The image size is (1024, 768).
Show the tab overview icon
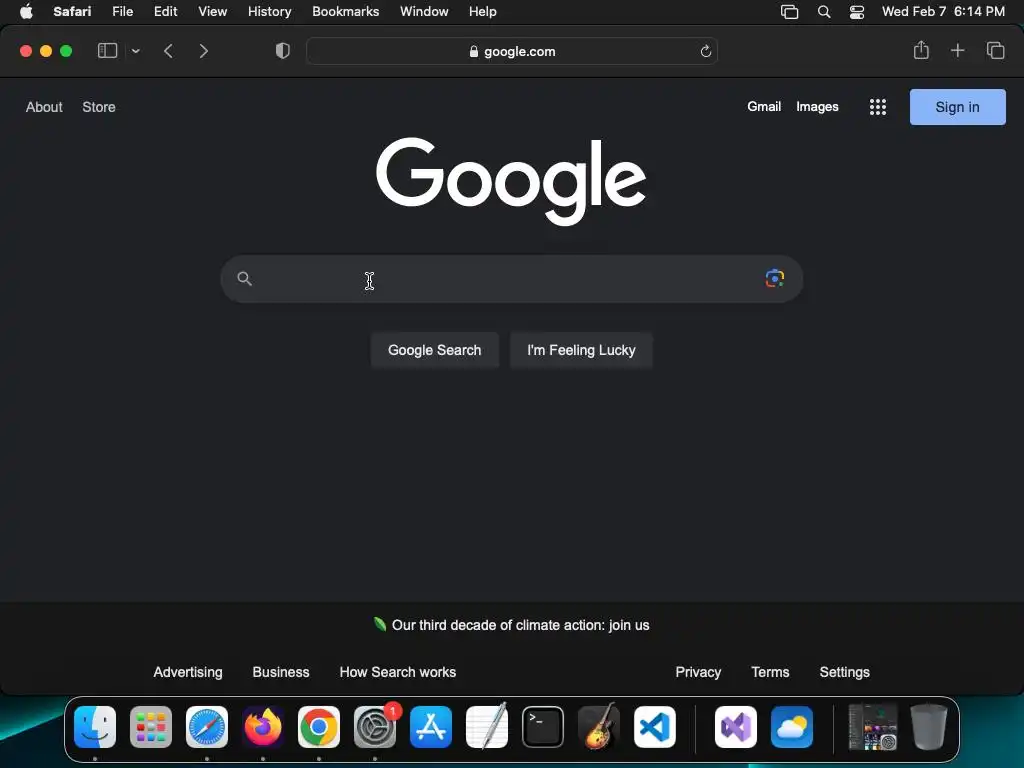pos(995,50)
